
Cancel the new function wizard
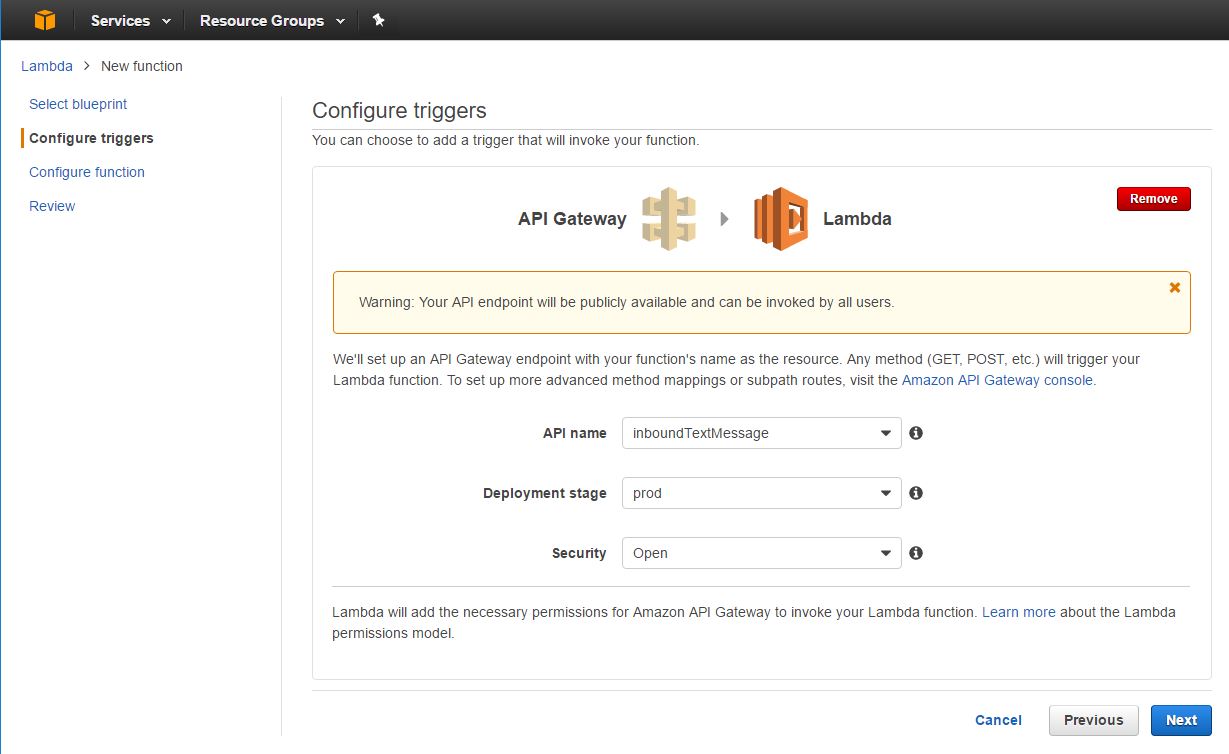point(998,720)
